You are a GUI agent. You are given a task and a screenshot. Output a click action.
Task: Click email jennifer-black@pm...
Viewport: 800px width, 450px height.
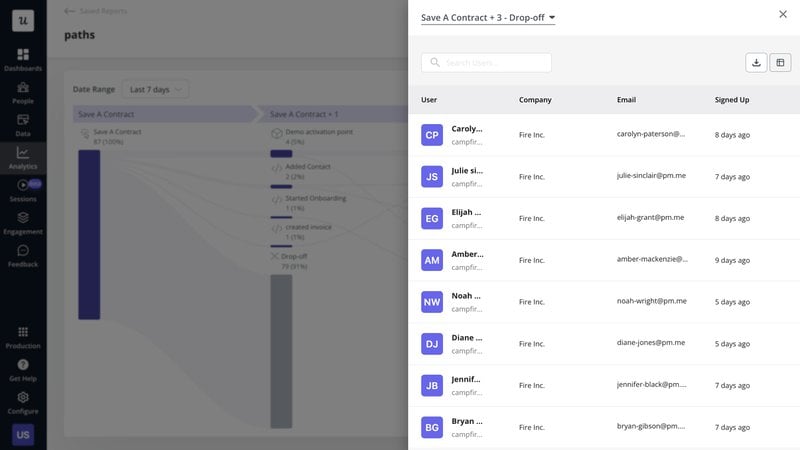[x=652, y=384]
